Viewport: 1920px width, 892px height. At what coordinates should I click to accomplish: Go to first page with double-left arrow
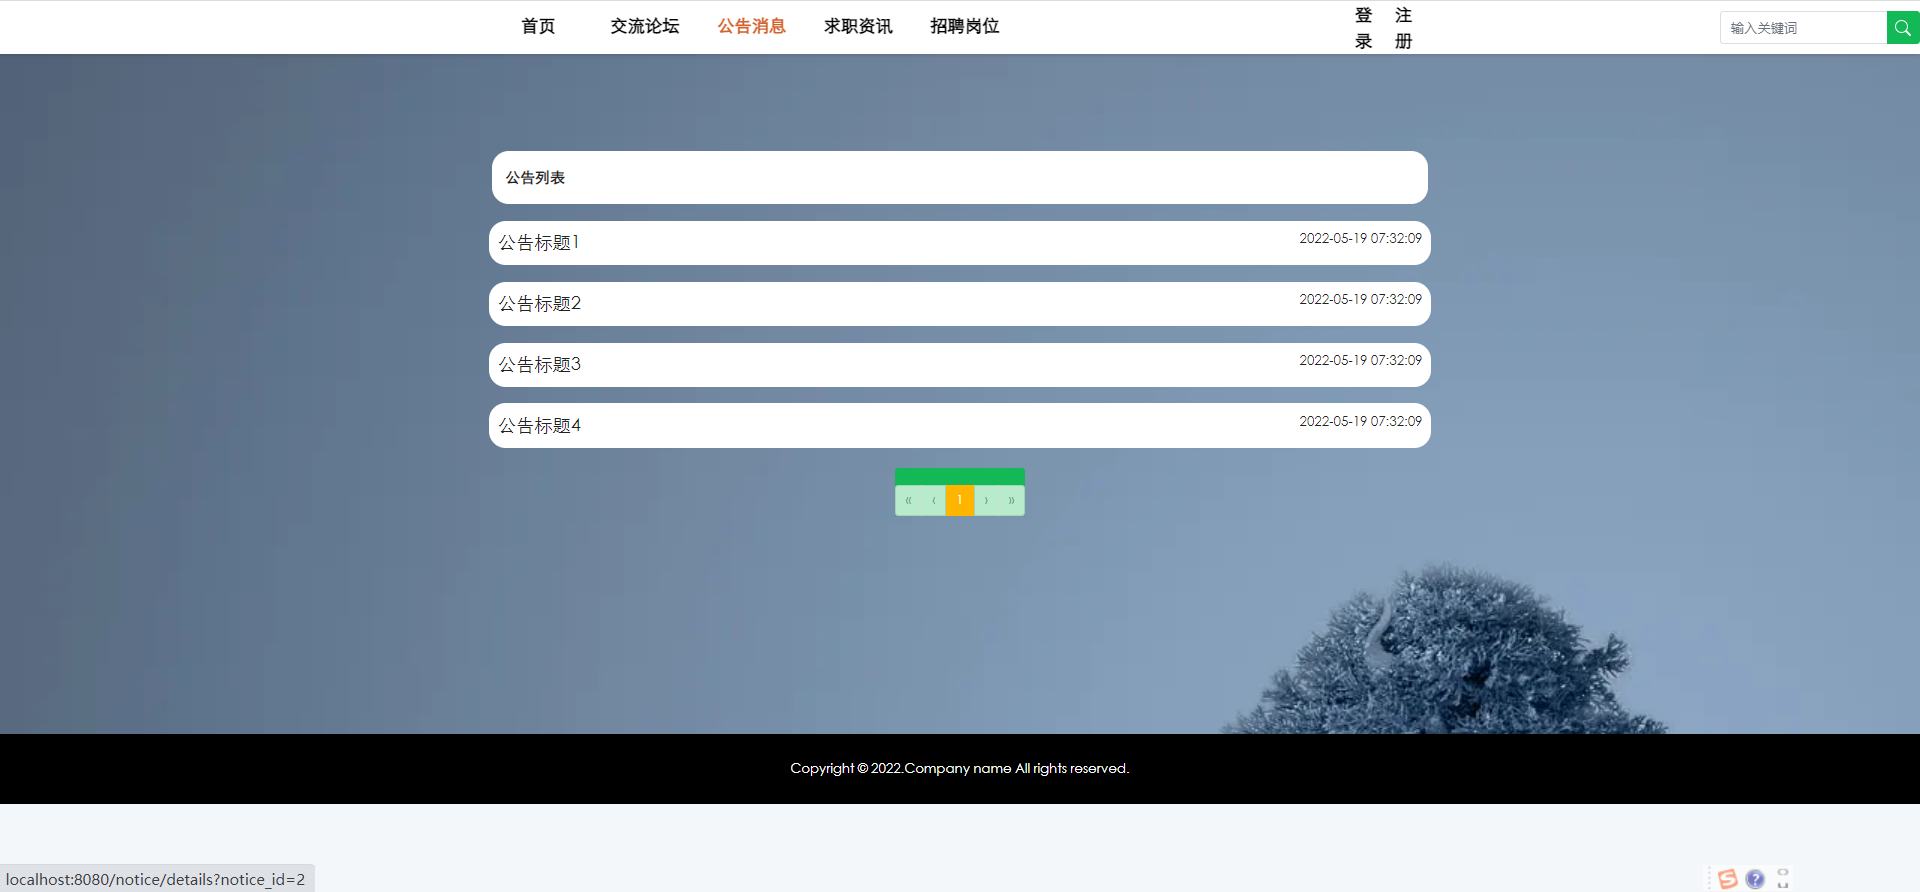pyautogui.click(x=908, y=500)
